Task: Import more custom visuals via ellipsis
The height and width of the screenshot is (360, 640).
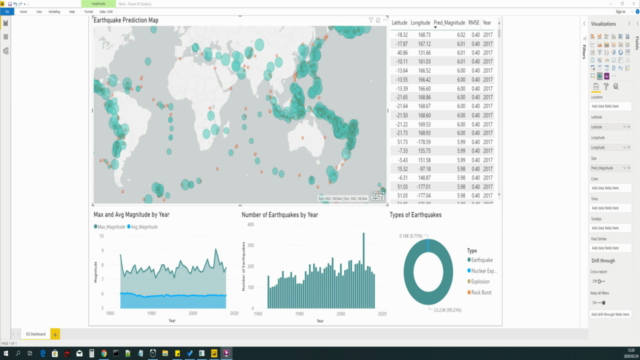Action: point(613,76)
